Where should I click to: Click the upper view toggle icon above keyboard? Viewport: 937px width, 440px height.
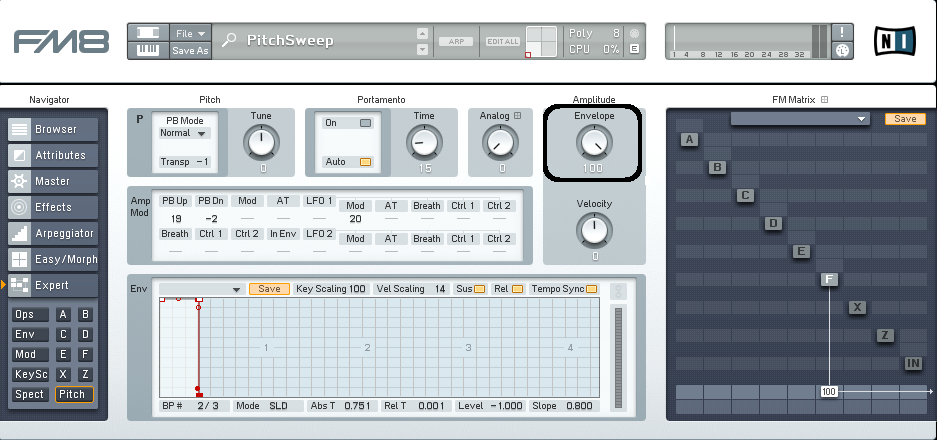[148, 33]
